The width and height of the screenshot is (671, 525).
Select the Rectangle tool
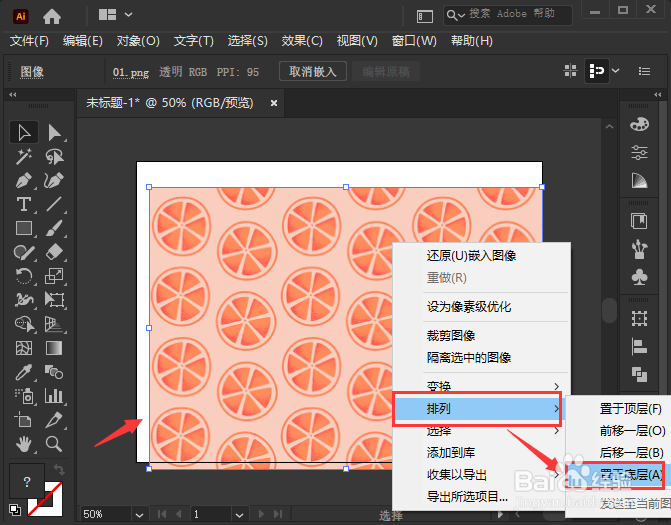point(24,228)
